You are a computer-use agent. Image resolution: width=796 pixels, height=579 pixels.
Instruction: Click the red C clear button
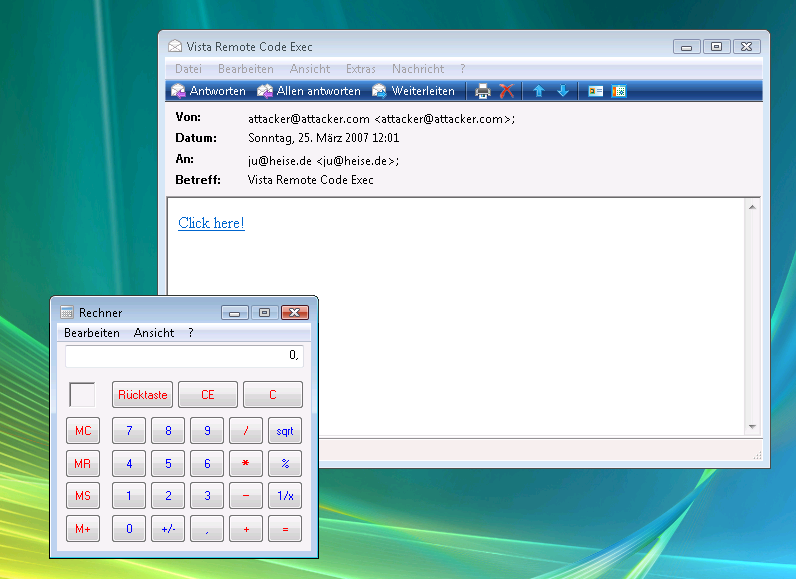pyautogui.click(x=273, y=395)
